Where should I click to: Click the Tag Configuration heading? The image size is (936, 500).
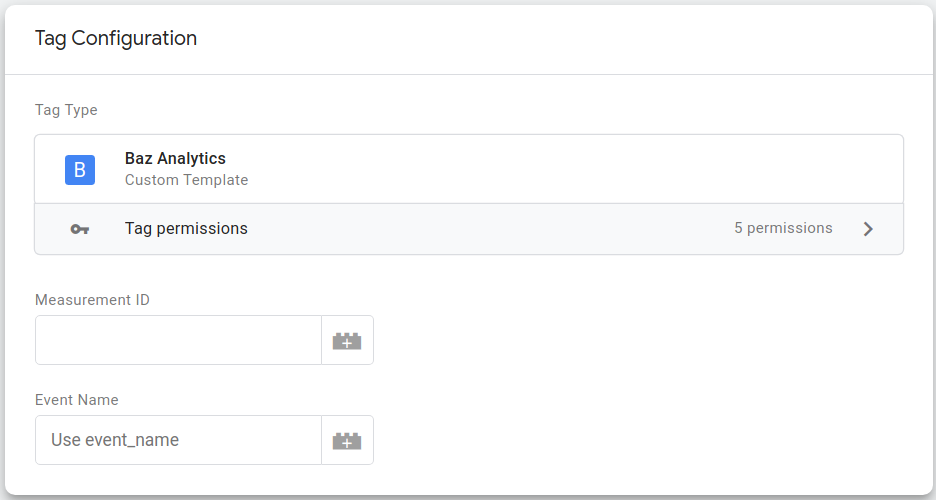coord(116,39)
